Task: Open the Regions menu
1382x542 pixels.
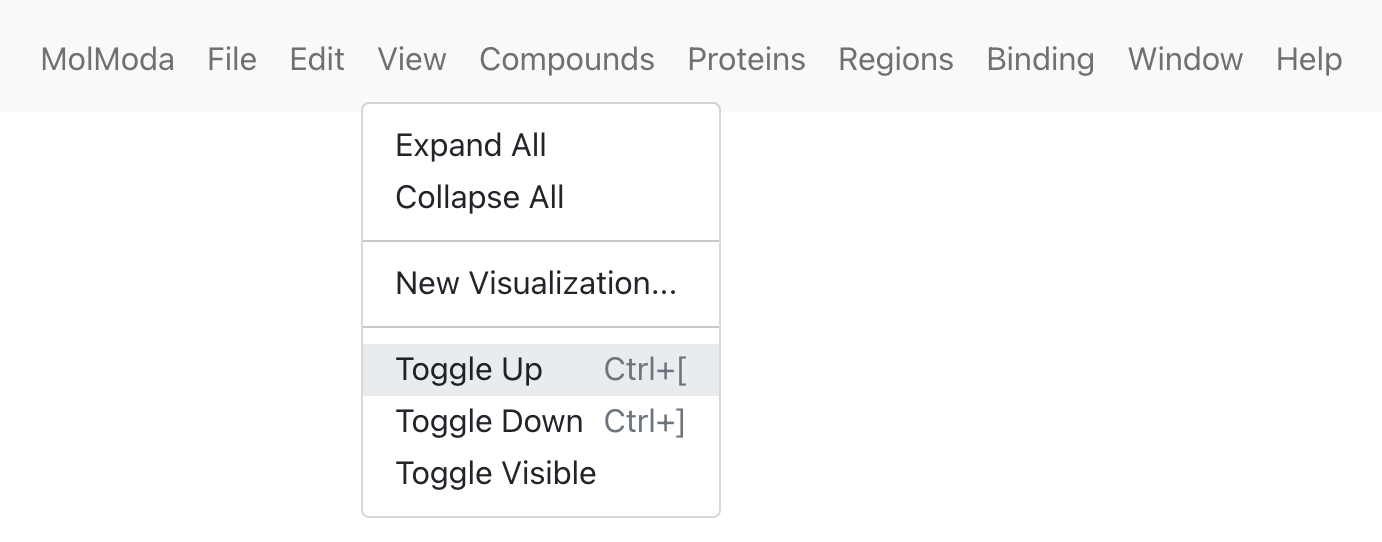Action: pyautogui.click(x=896, y=59)
